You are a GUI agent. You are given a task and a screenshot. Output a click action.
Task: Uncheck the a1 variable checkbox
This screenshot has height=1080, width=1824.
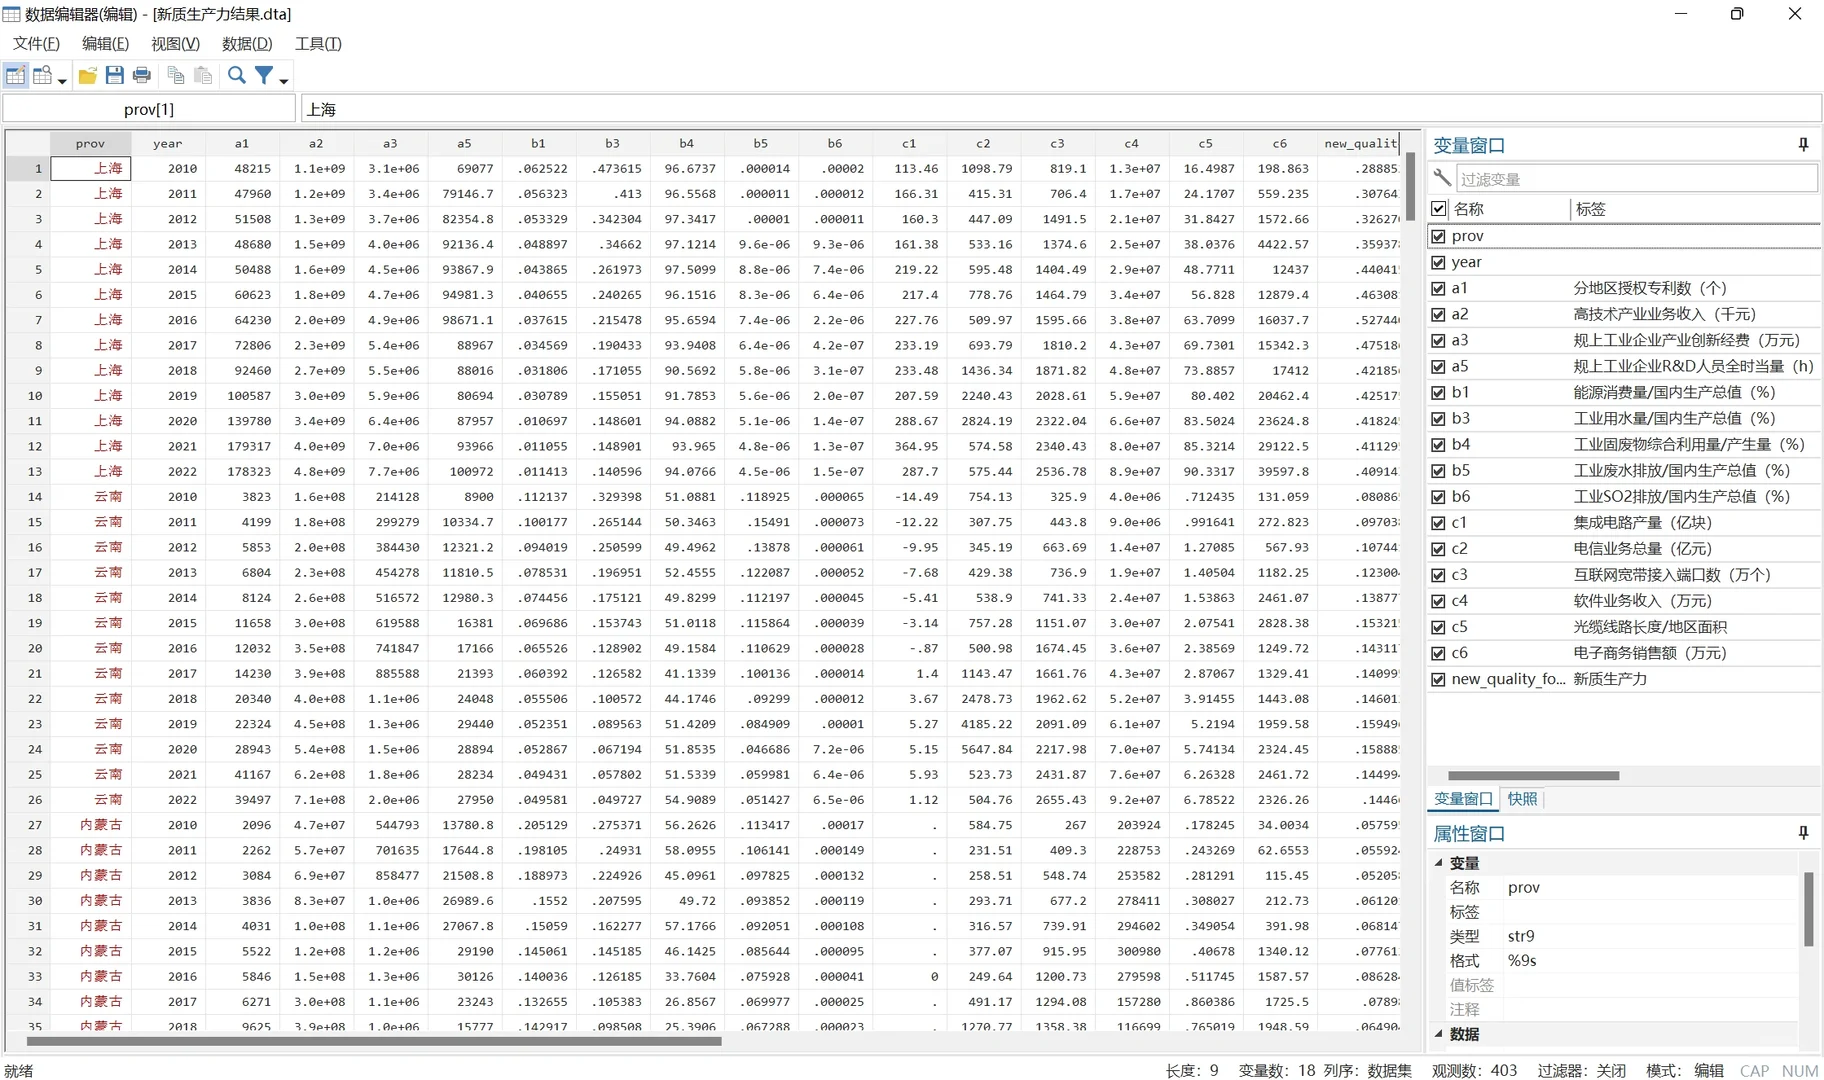[x=1439, y=288]
